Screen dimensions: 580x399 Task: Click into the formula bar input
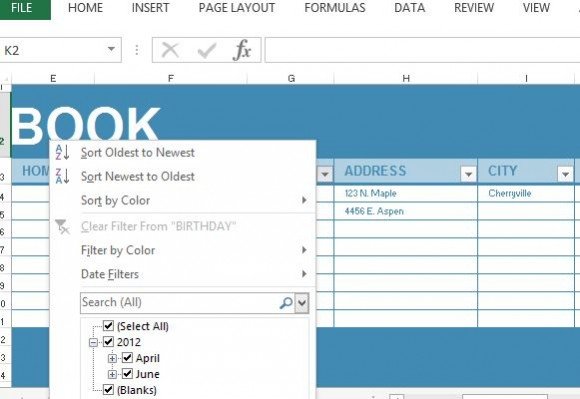(x=422, y=50)
